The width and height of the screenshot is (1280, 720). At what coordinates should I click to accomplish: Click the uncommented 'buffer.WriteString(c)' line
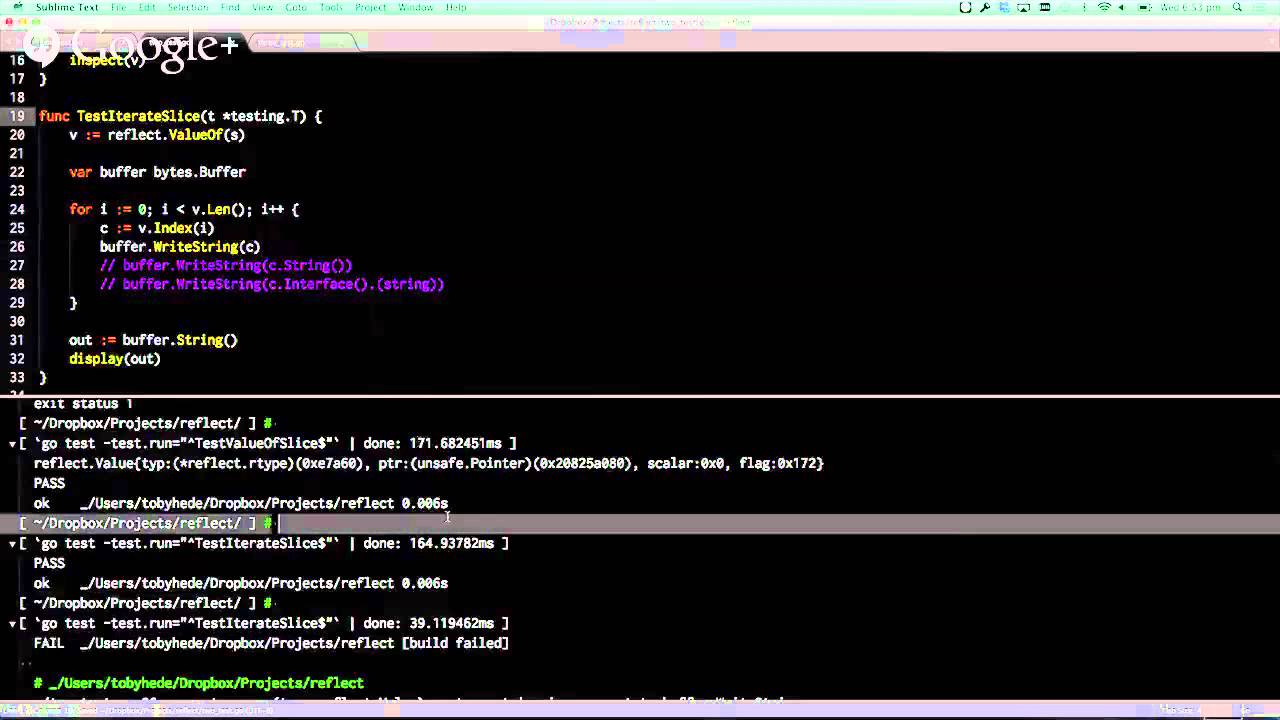180,247
